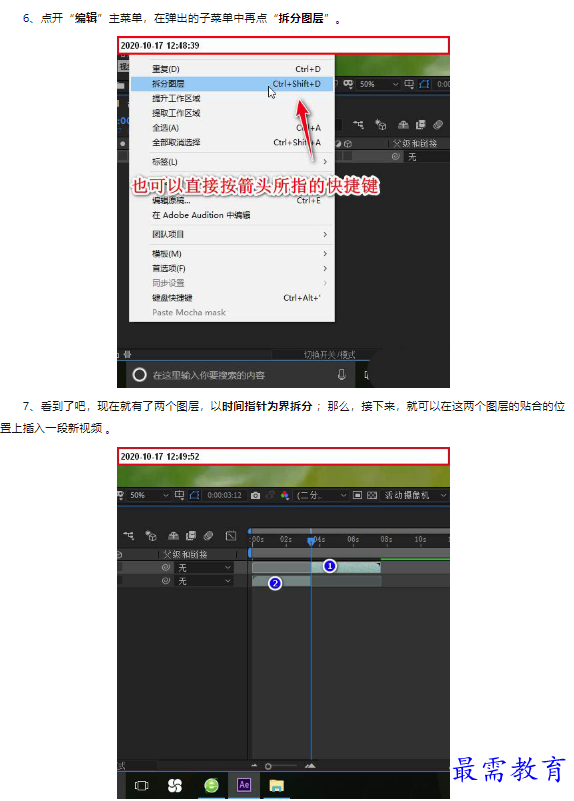Toggle mask path visibility left of timecode
Viewport: 574px width, 801px height.
195,495
